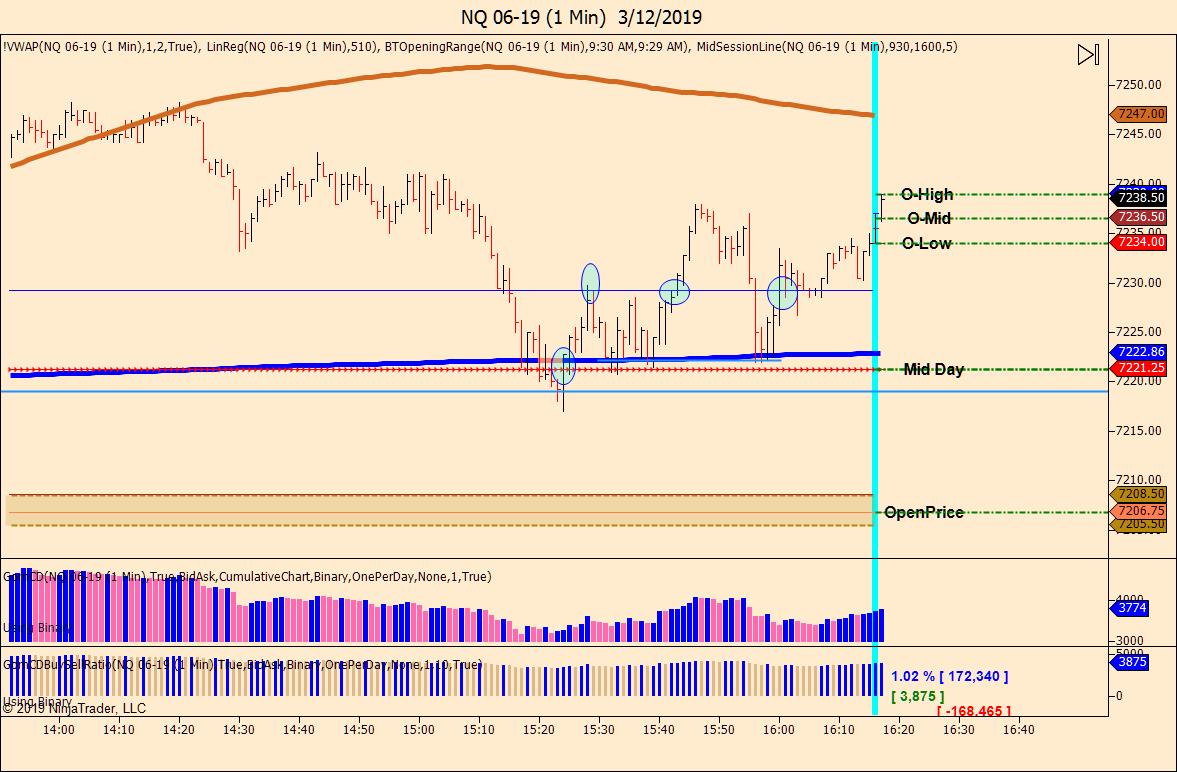Select the orange 7247.00 price marker
The image size is (1177, 772).
point(1138,114)
